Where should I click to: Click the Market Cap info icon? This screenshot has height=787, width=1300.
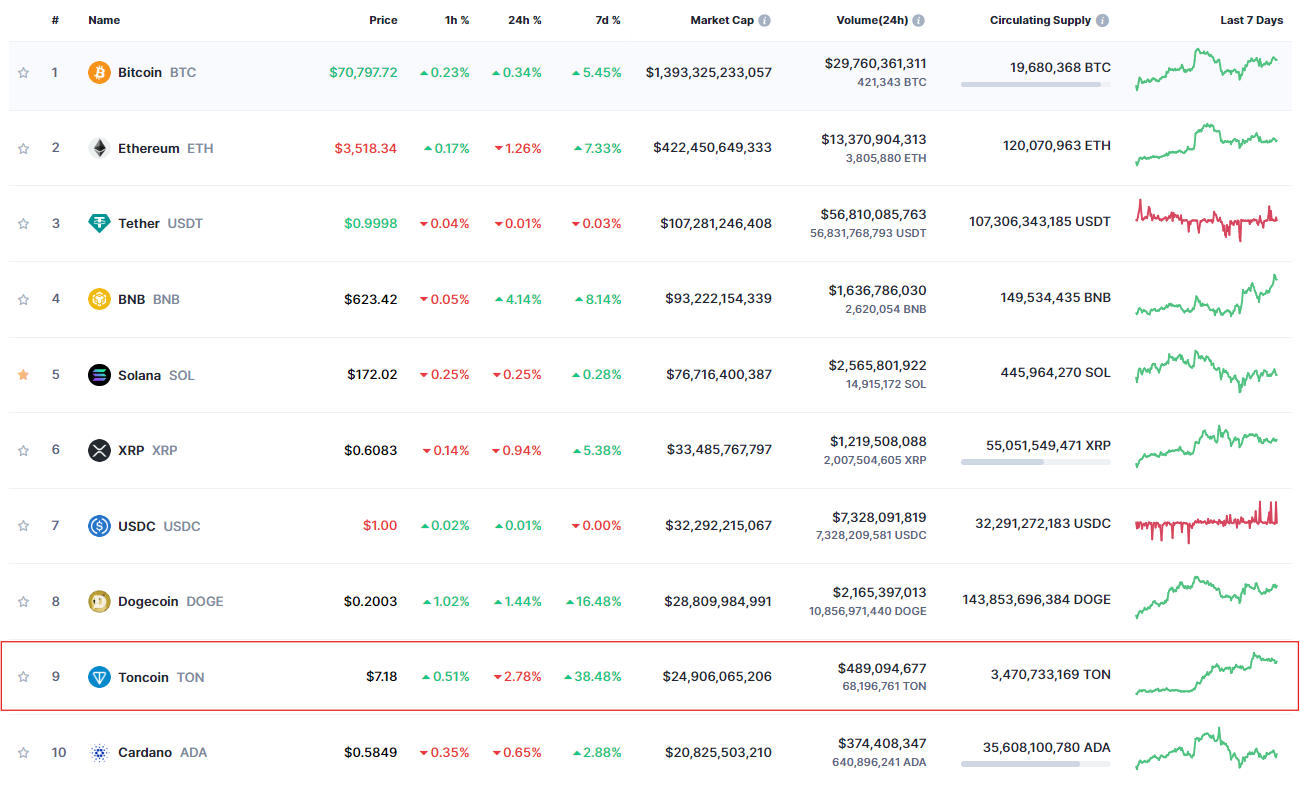tap(765, 20)
